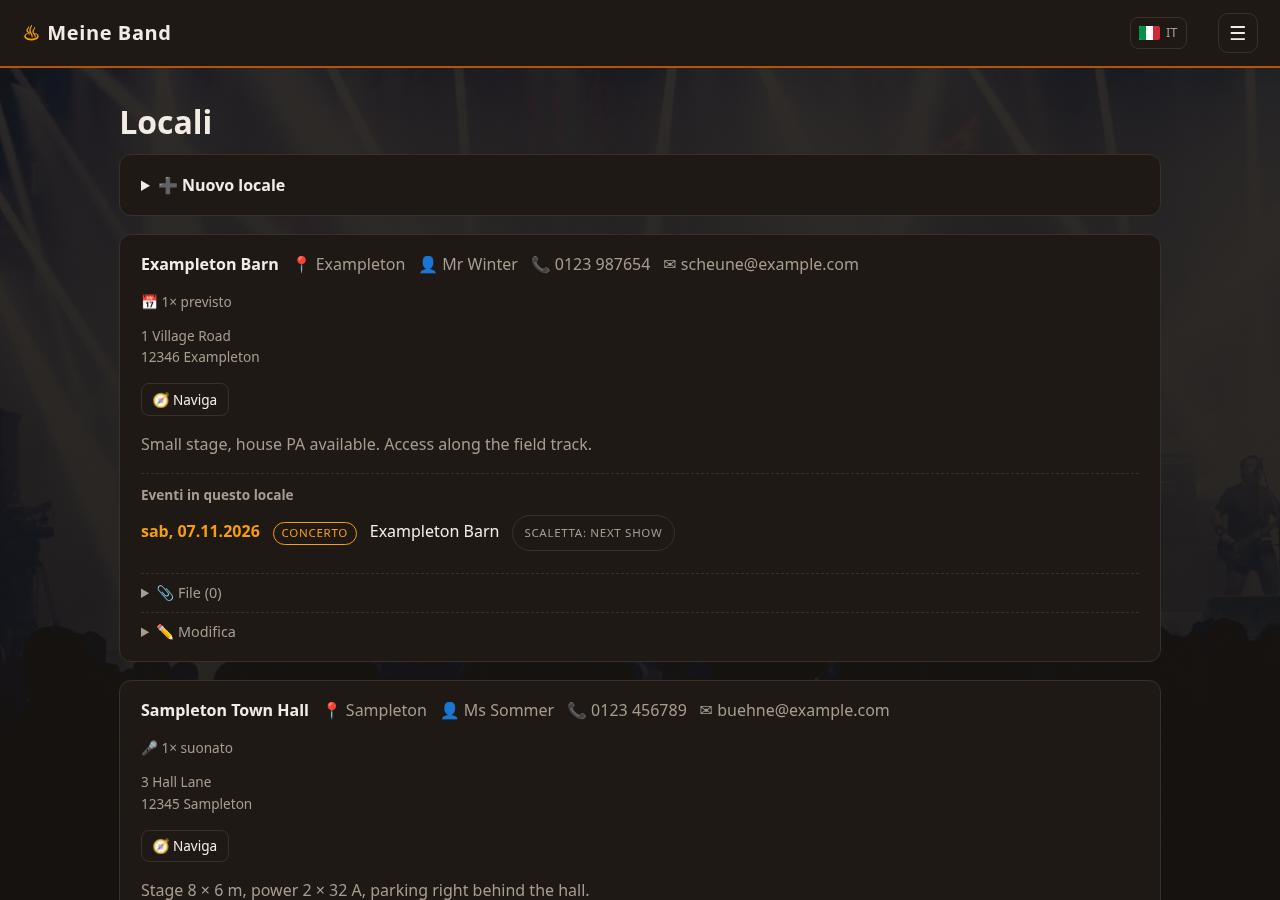Click the phone number 0123 456789
Viewport: 1280px width, 900px height.
pos(639,710)
